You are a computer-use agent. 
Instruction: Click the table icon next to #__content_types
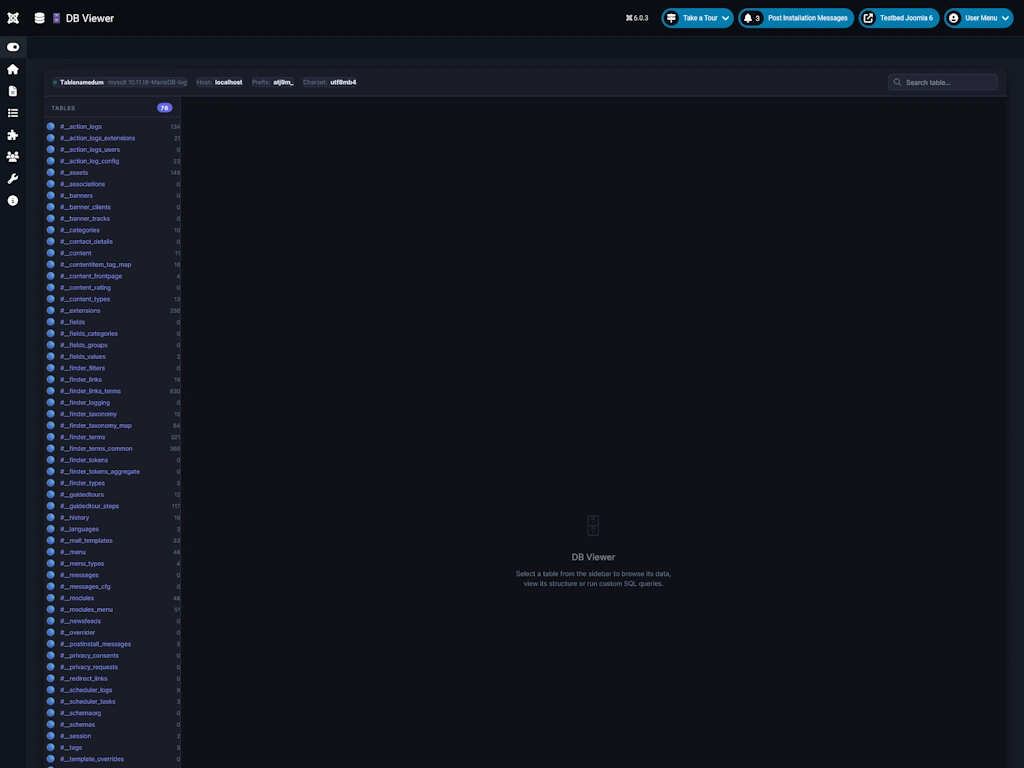coord(51,299)
